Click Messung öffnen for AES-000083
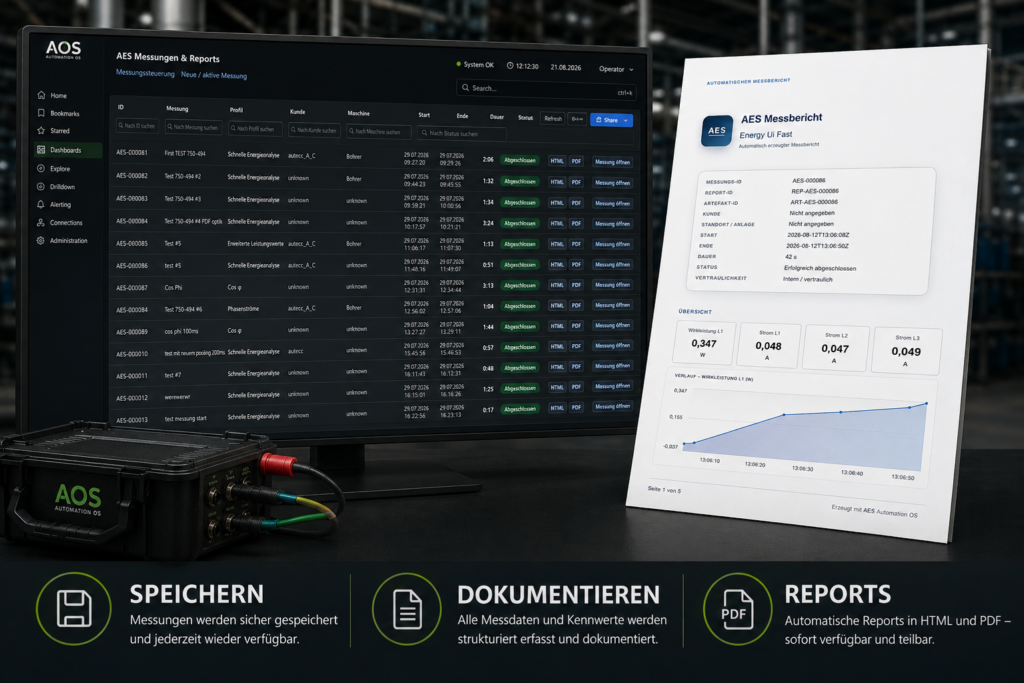Image resolution: width=1024 pixels, height=683 pixels. (x=613, y=203)
